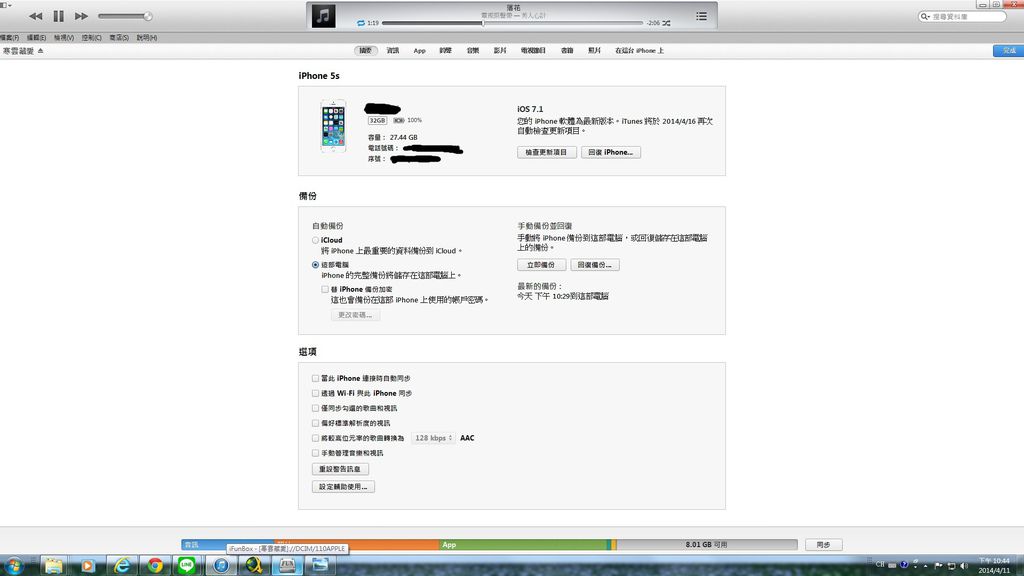Open the 128 kbps bitrate dropdown
The height and width of the screenshot is (576, 1024).
point(433,438)
